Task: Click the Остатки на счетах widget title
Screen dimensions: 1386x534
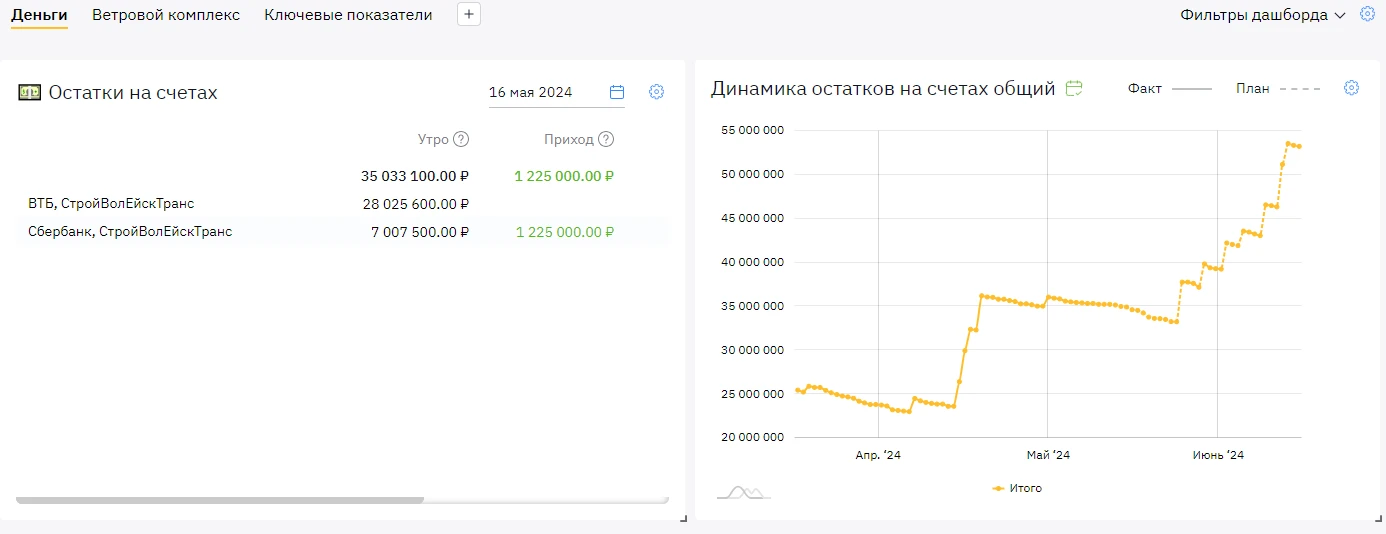Action: click(x=133, y=92)
